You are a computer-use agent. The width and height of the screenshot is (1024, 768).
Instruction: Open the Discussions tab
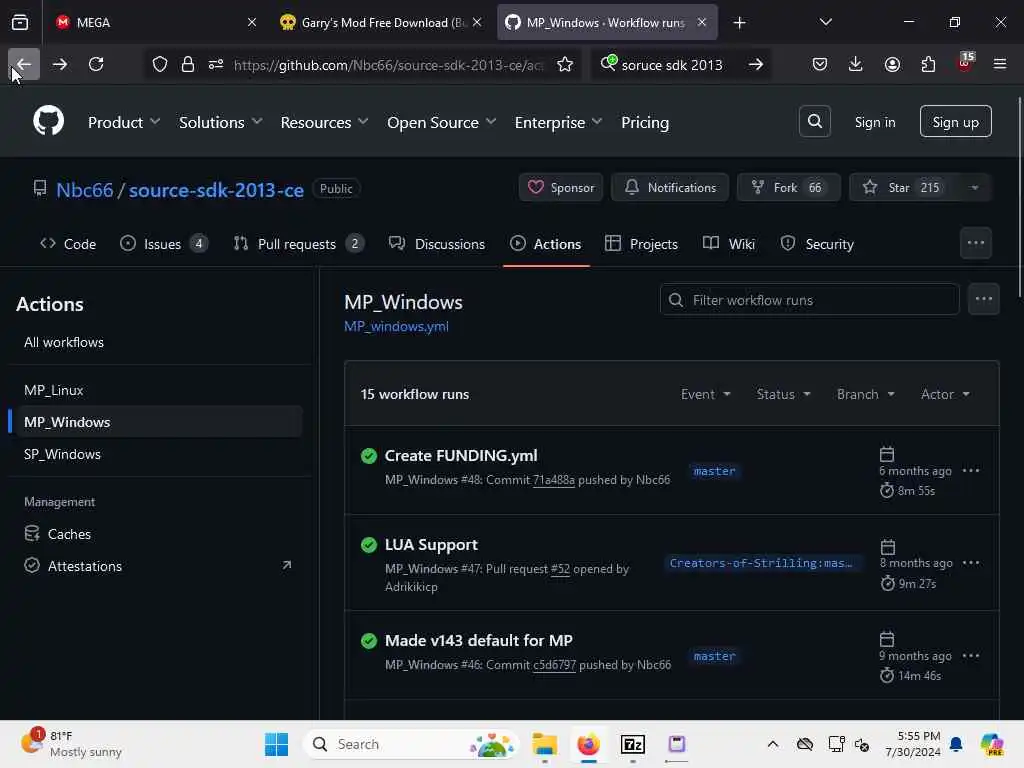437,244
